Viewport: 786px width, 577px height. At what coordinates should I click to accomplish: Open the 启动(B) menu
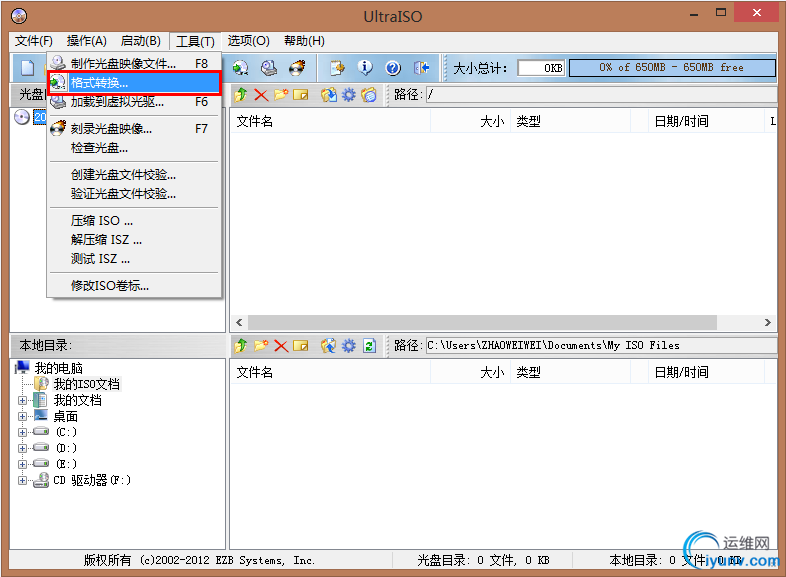(x=141, y=41)
